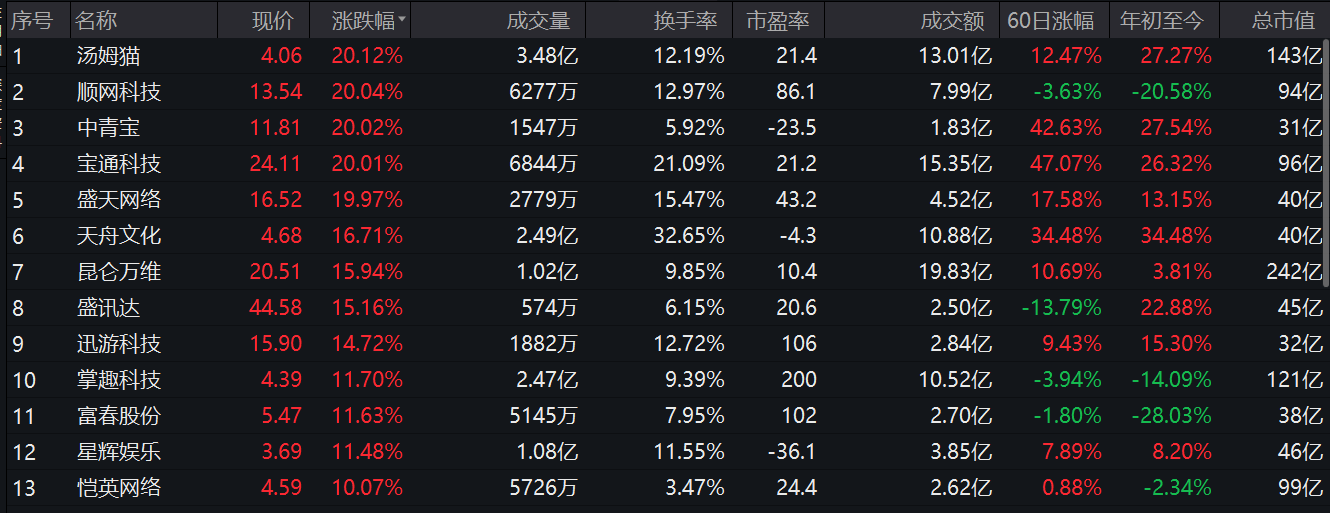
Task: Select the stock 中青宝
Action: point(108,128)
